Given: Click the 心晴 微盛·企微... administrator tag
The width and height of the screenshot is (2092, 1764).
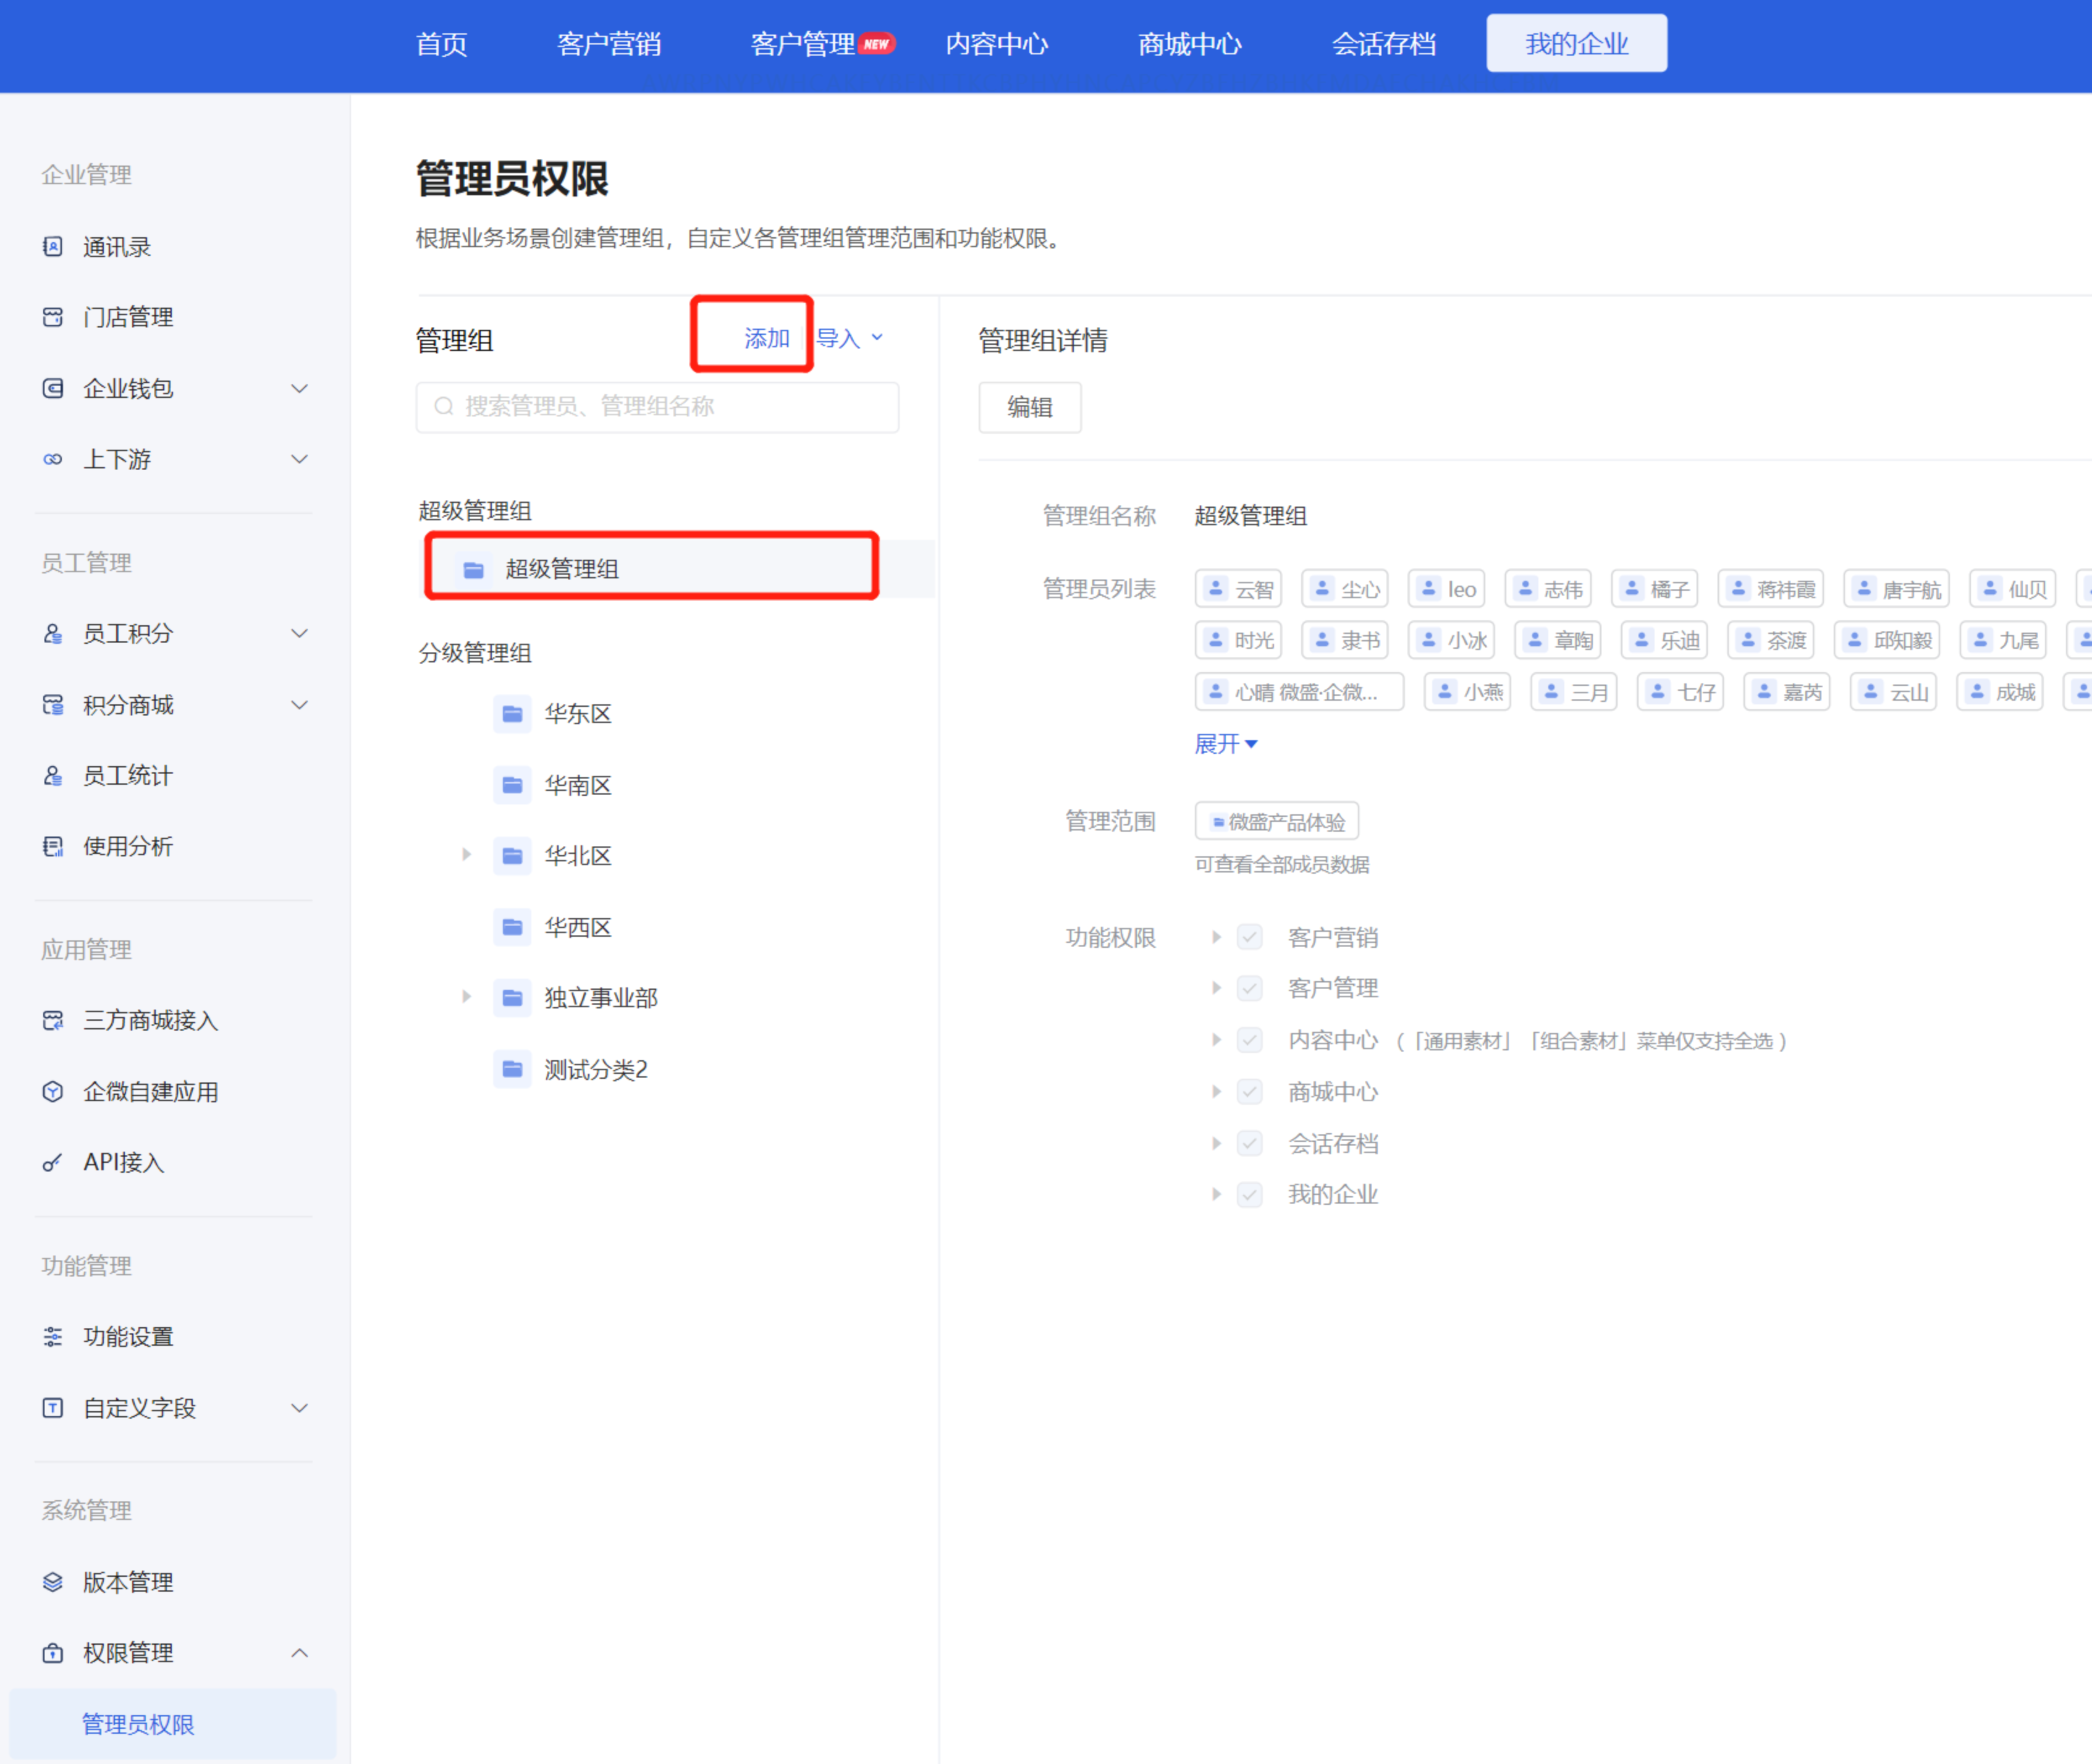Looking at the screenshot, I should pyautogui.click(x=1299, y=691).
